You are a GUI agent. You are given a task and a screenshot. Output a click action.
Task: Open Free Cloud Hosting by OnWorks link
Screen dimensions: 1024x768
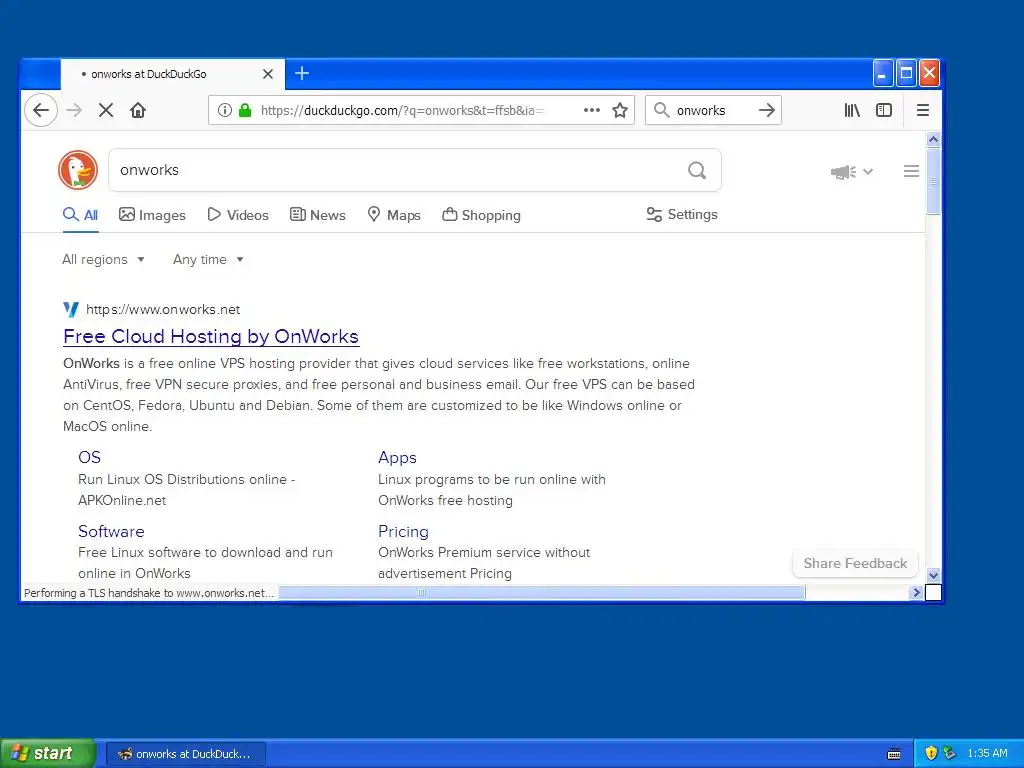pos(211,336)
